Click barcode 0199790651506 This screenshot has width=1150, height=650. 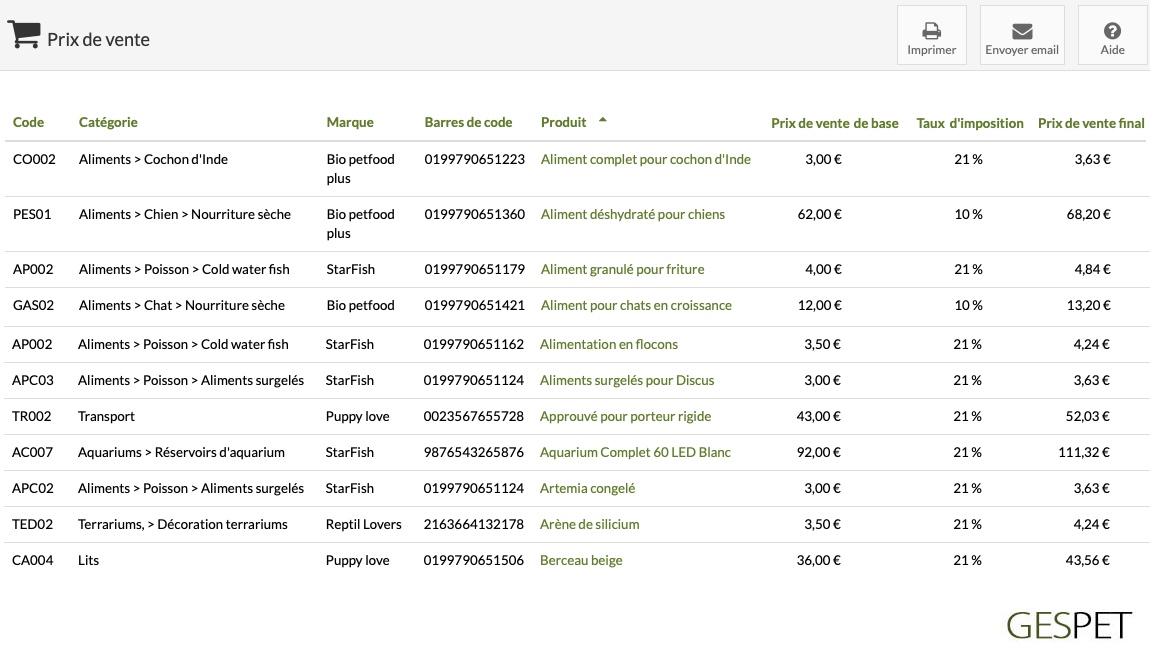(474, 560)
